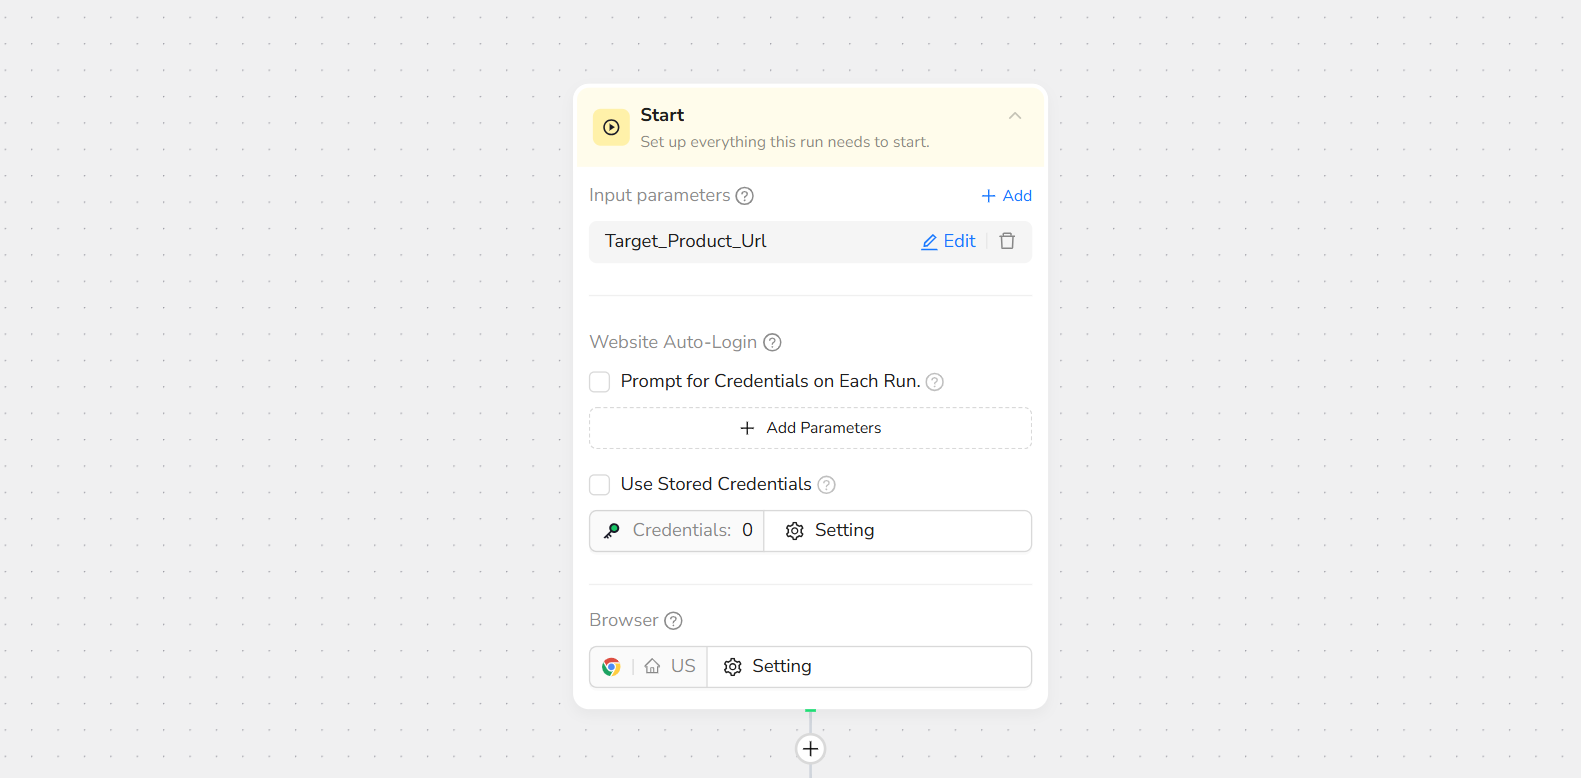
Task: Open the Credentials Setting
Action: [x=830, y=531]
